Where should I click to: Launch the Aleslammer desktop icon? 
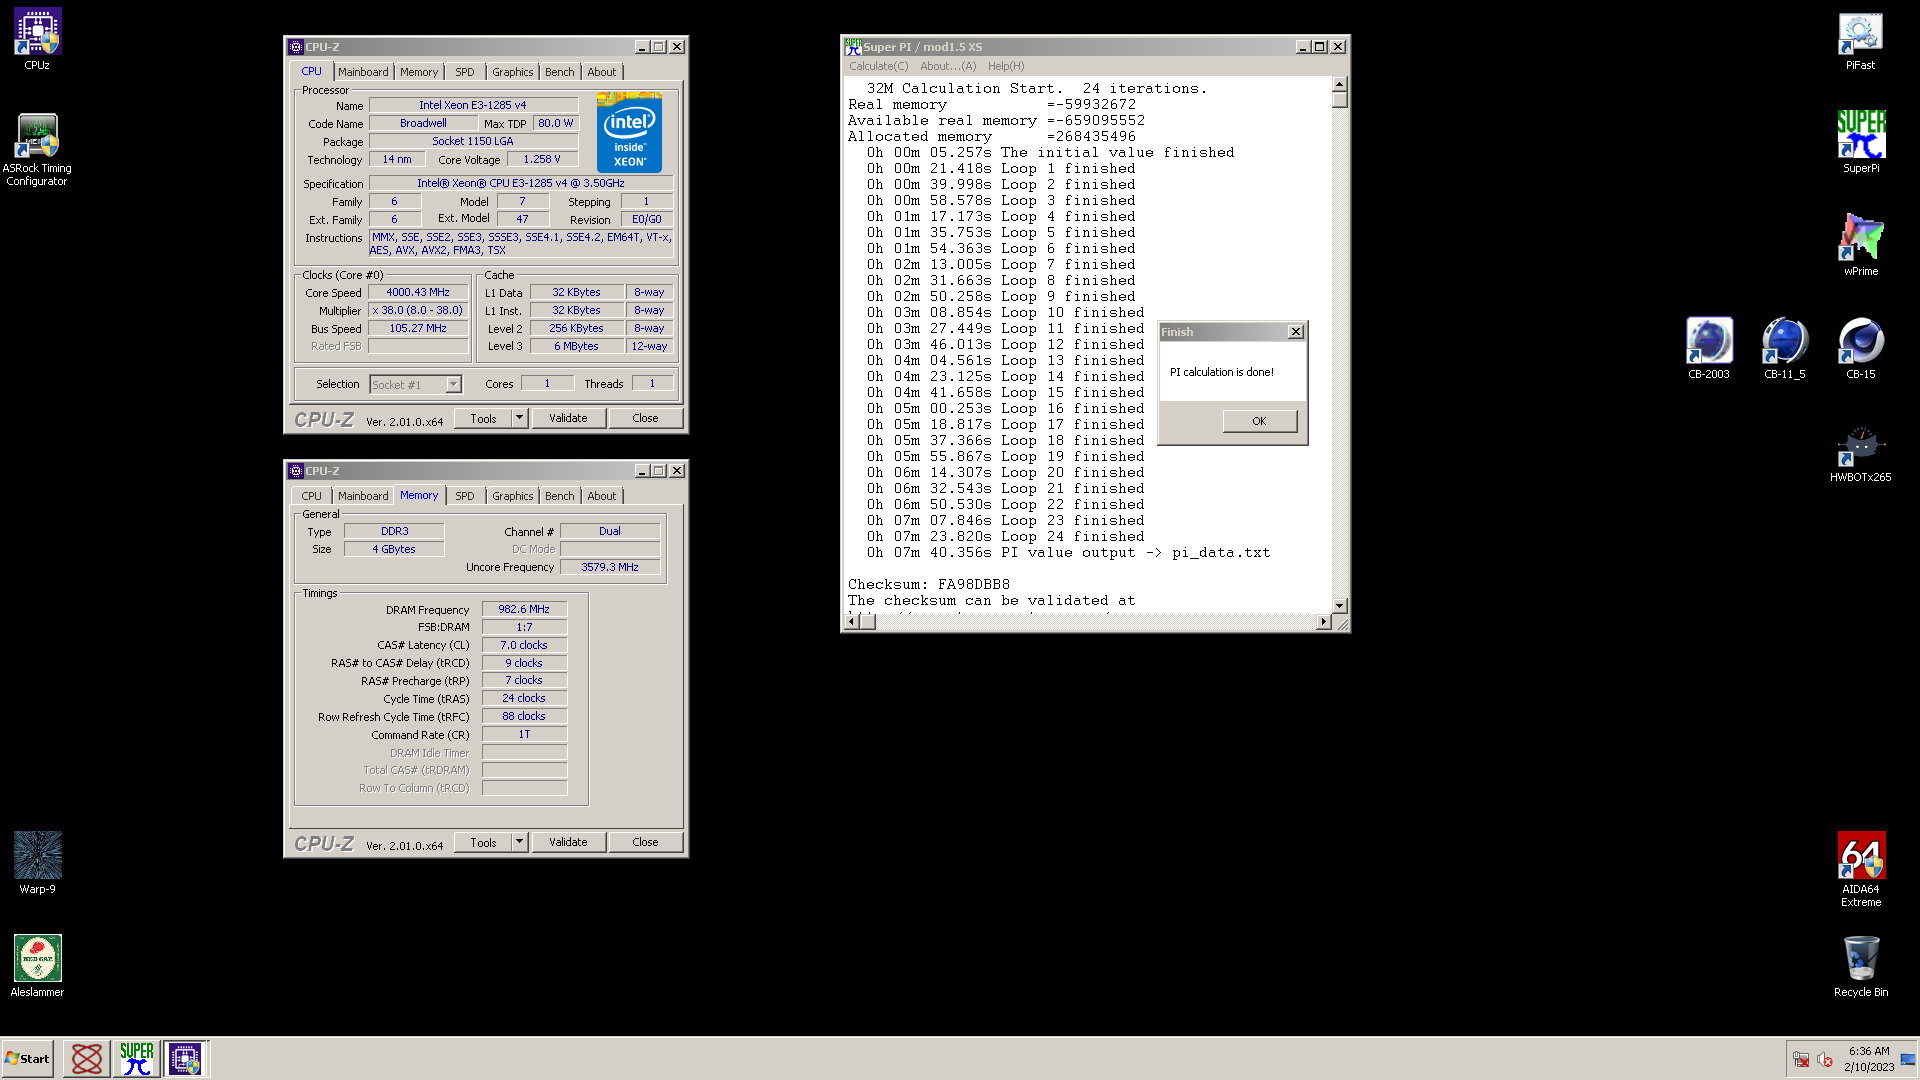(37, 966)
